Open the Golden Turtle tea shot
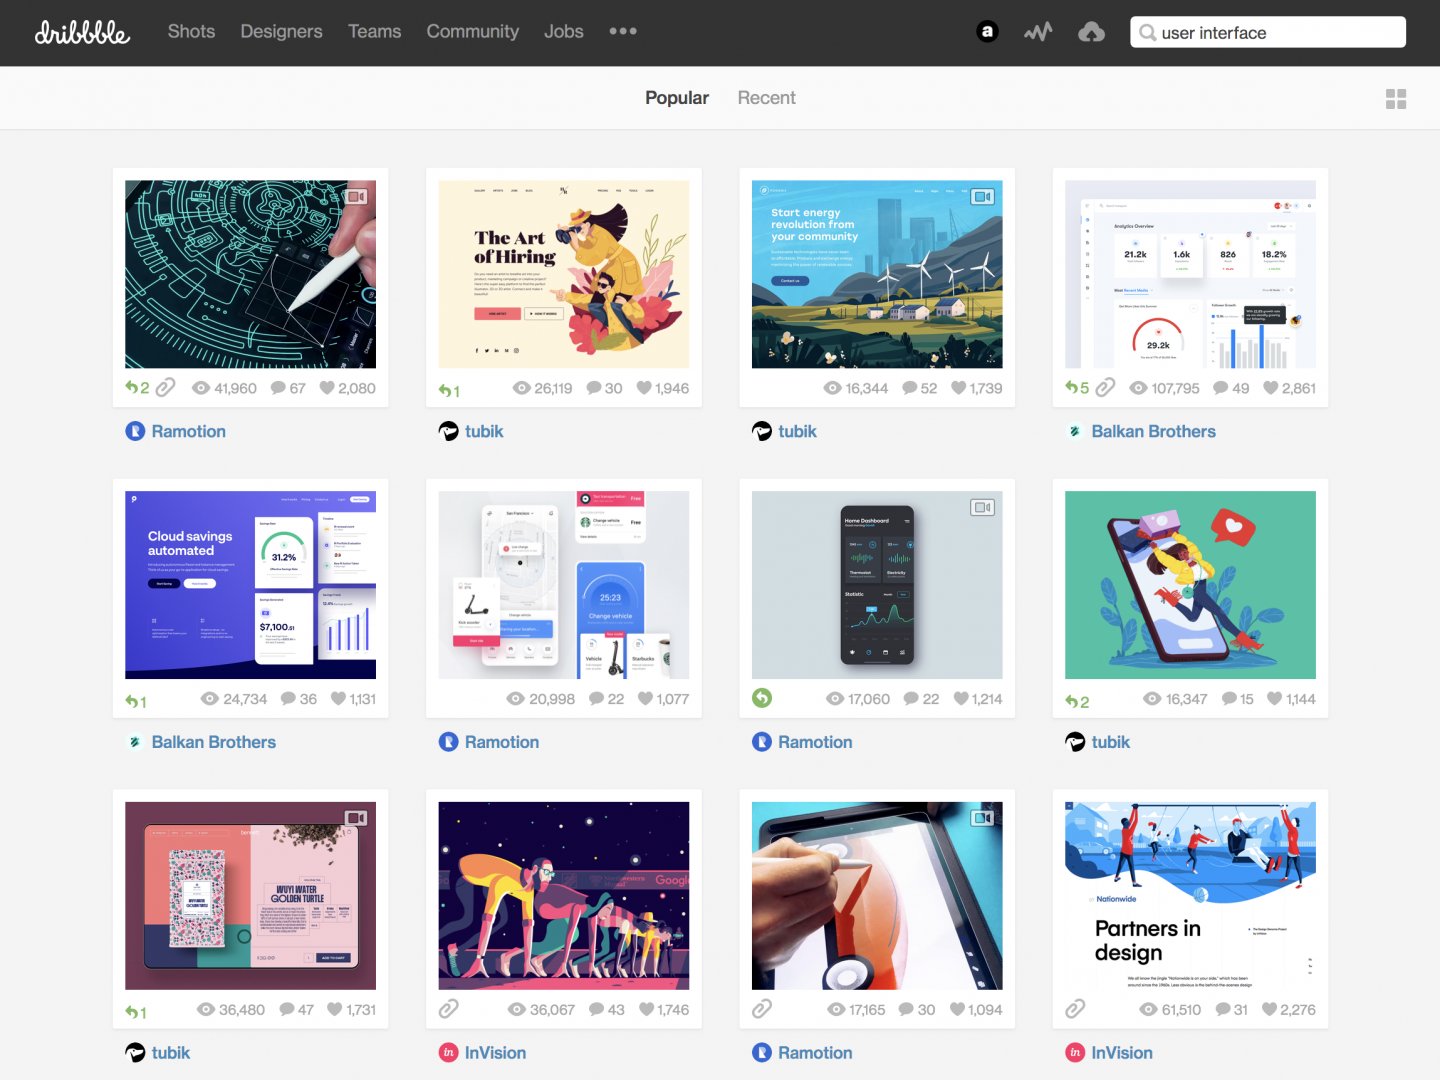The height and width of the screenshot is (1080, 1440). 250,896
